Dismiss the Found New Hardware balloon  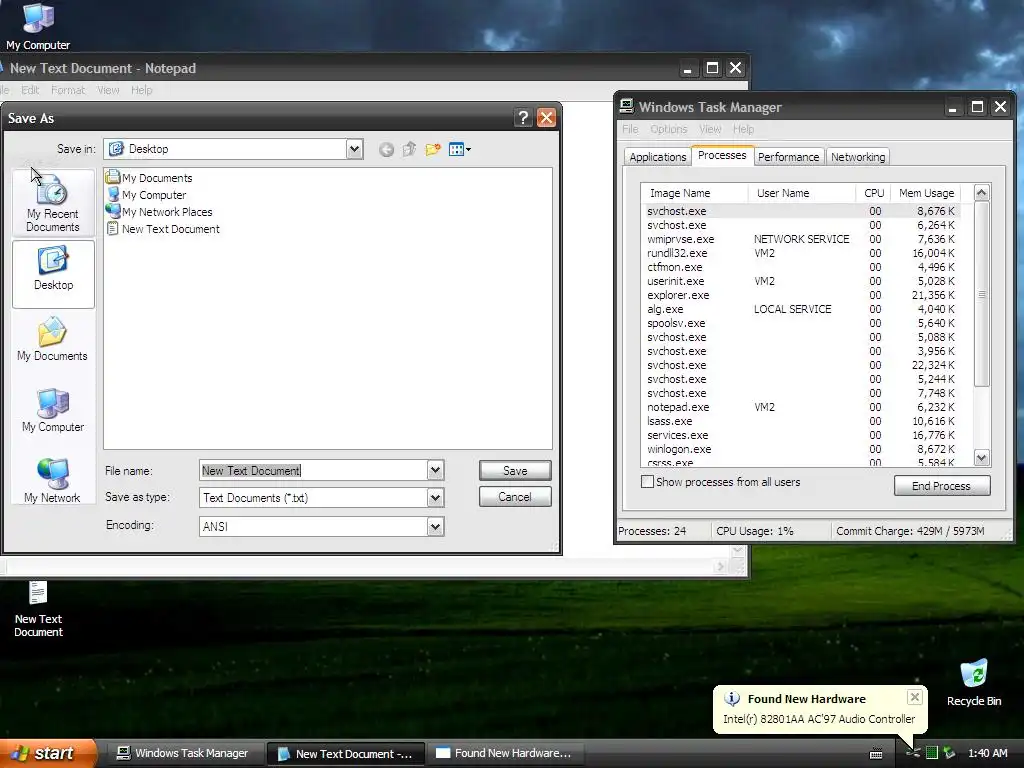point(915,697)
